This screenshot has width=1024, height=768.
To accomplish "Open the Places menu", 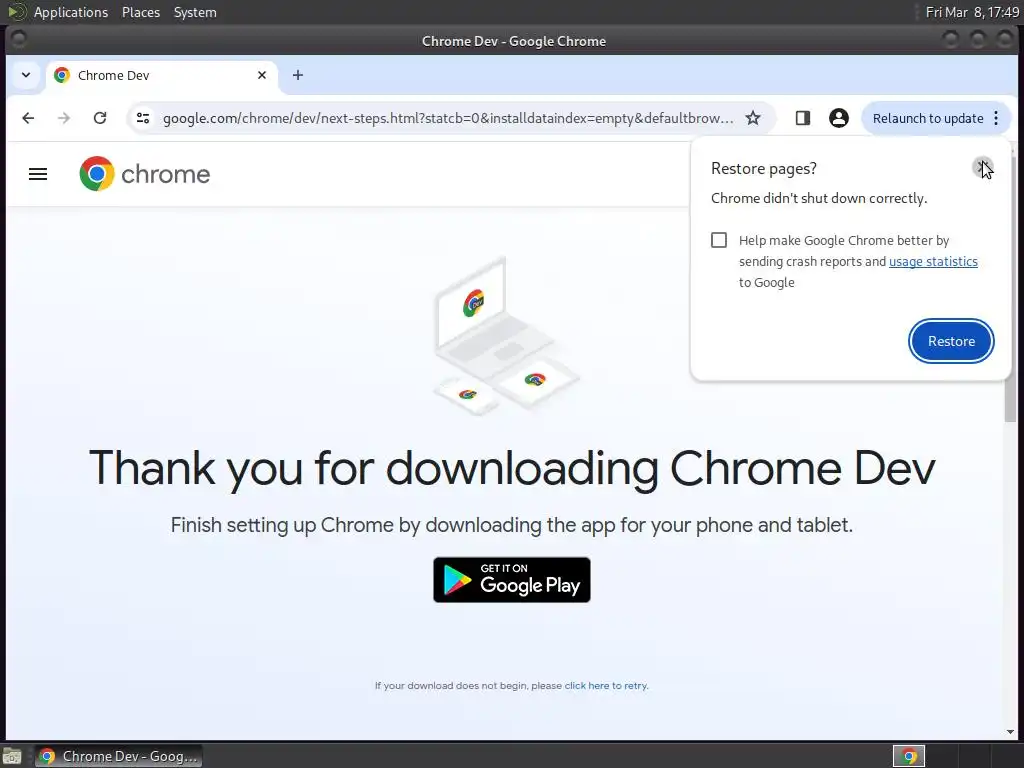I will coord(140,12).
